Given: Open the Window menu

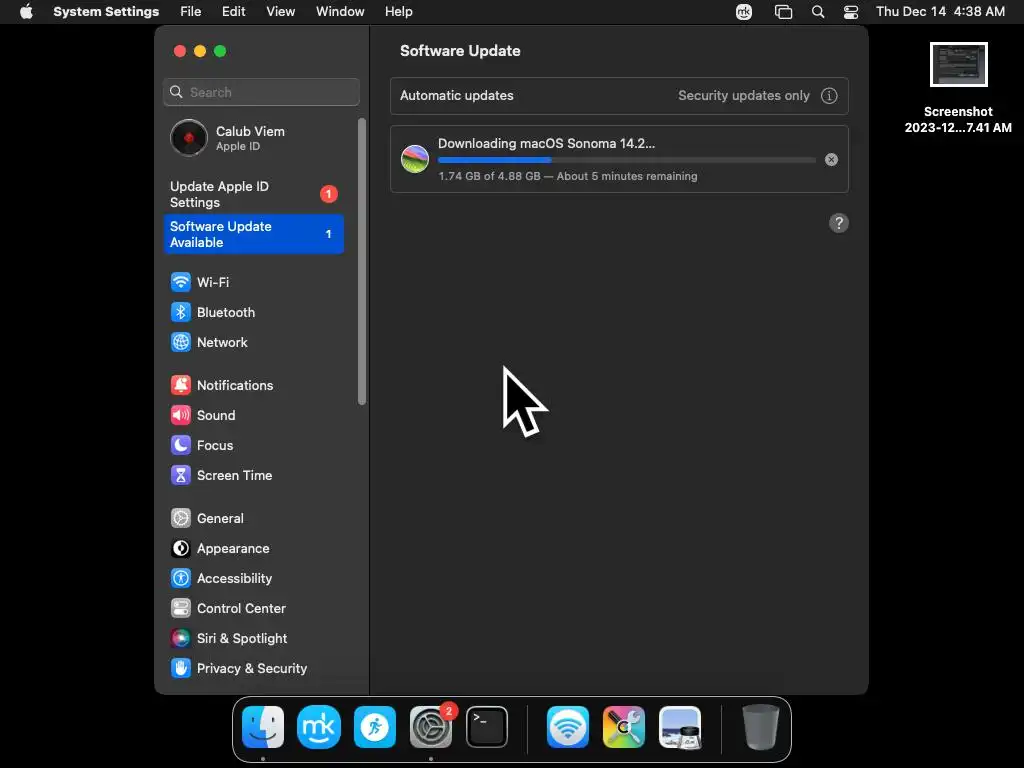Looking at the screenshot, I should [340, 12].
